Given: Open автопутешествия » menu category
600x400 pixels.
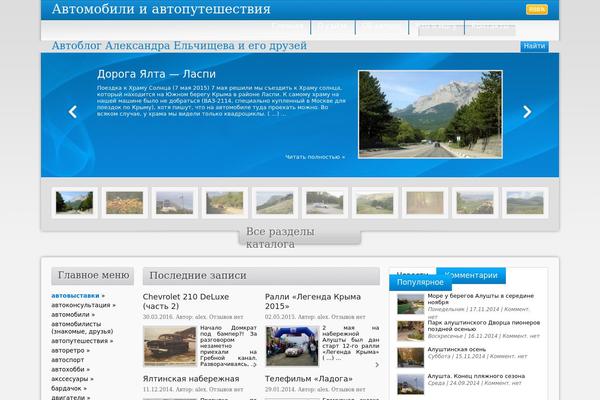Looking at the screenshot, I should (82, 341).
